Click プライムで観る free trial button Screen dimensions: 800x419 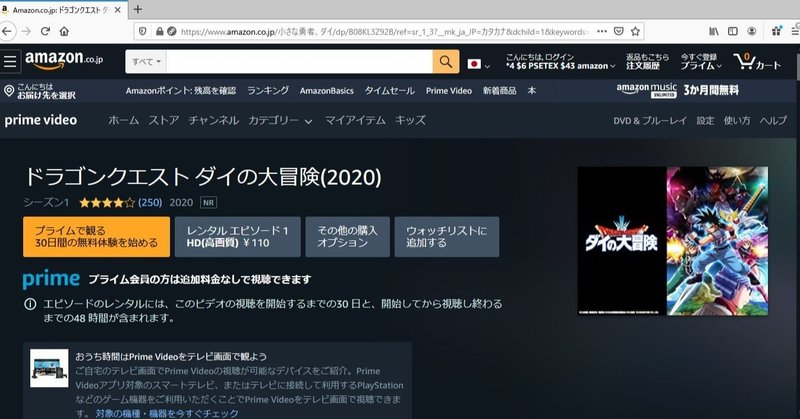(96, 237)
